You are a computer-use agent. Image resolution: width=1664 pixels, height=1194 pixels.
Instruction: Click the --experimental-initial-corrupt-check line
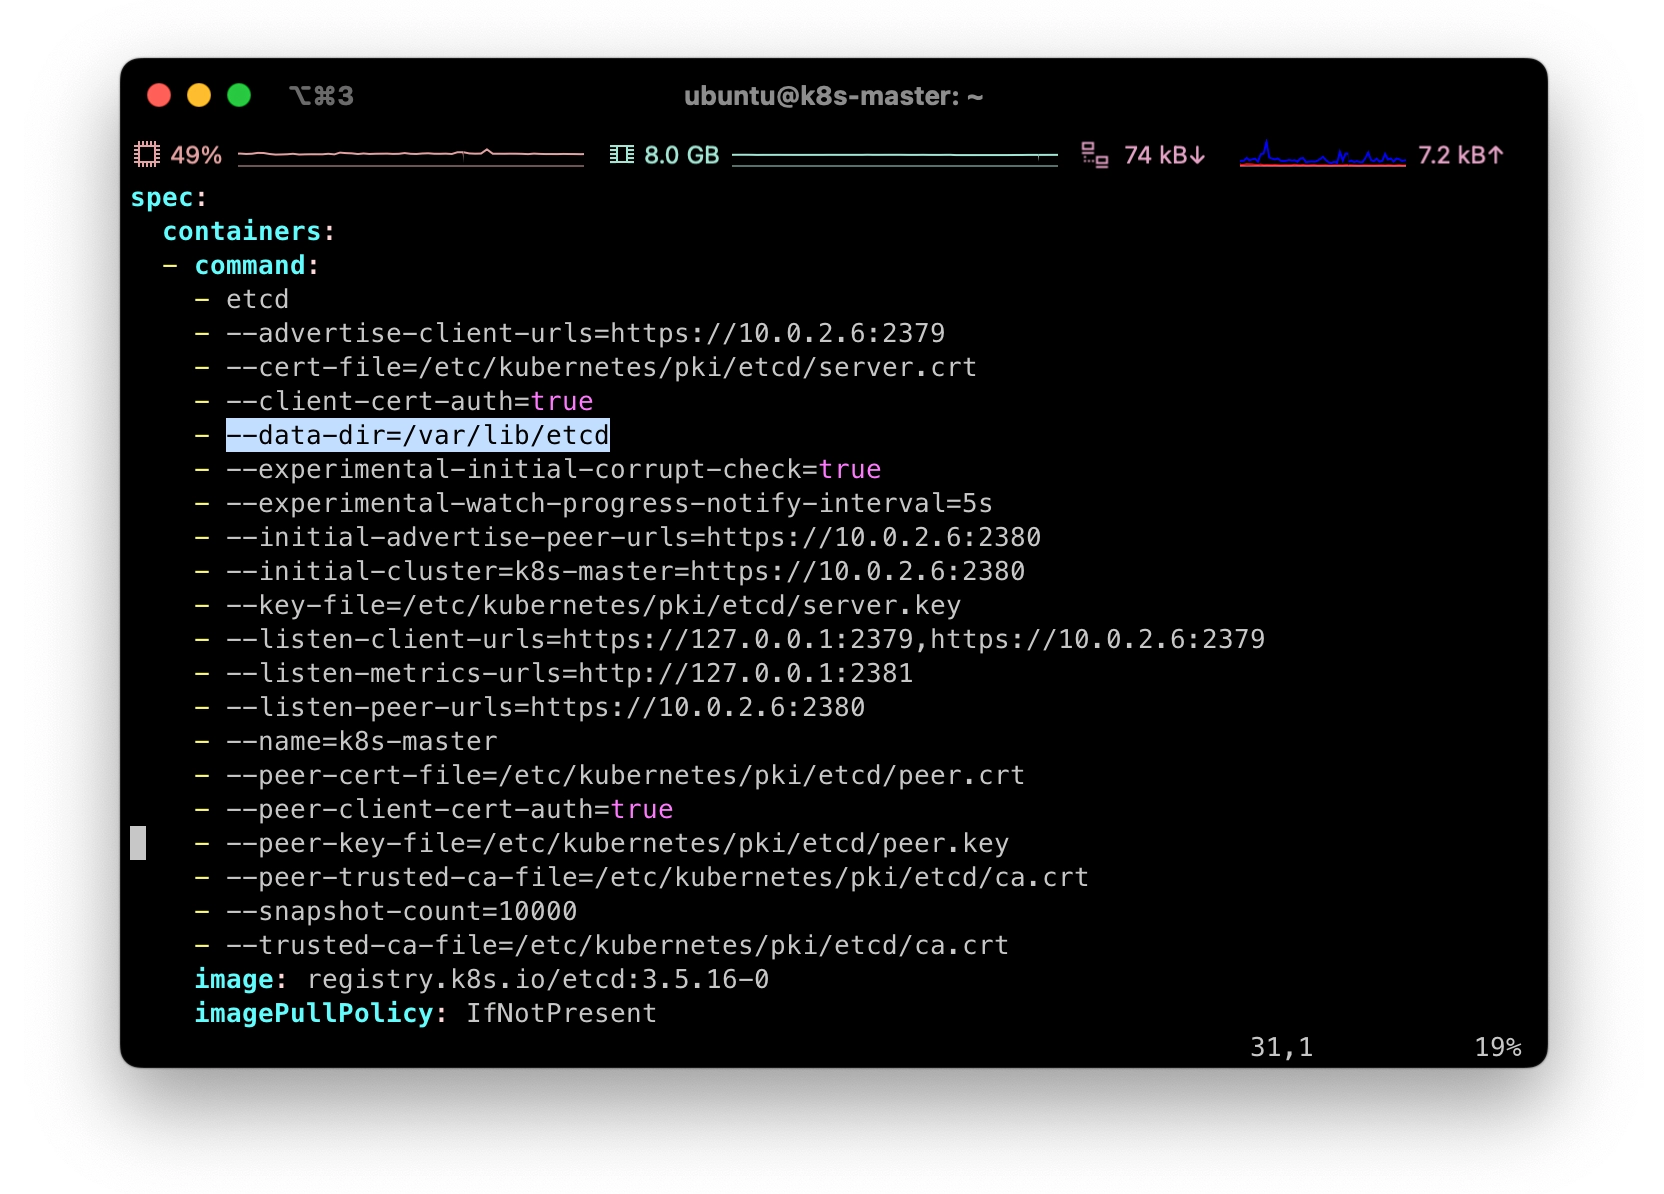[x=553, y=469]
